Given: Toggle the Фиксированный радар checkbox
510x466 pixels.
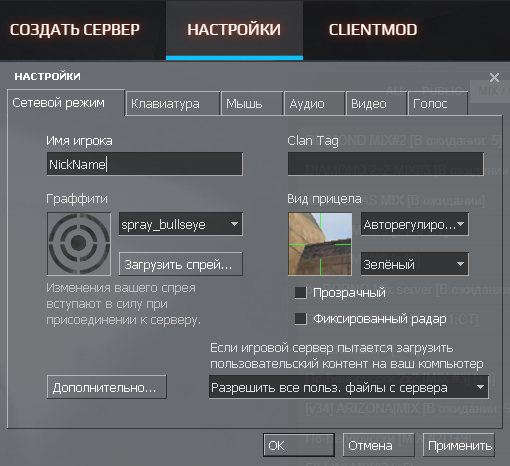Looking at the screenshot, I should tap(301, 319).
